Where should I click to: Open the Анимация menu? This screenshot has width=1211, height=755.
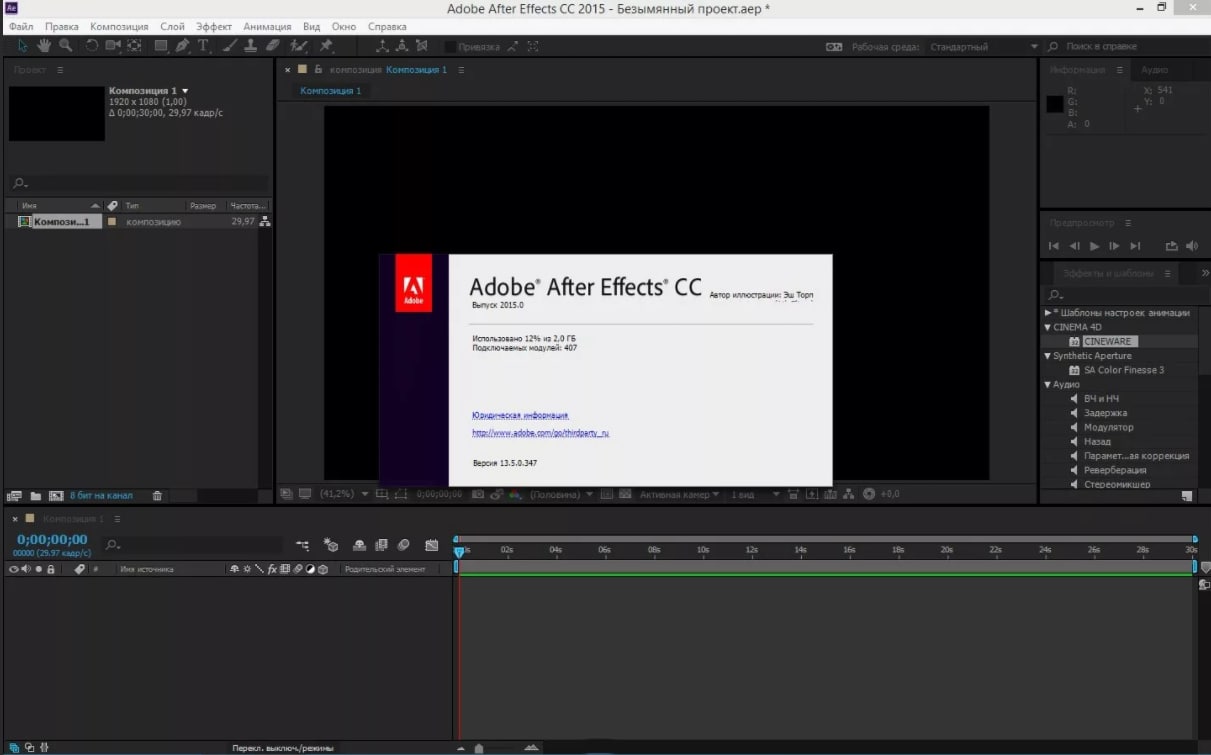click(267, 26)
